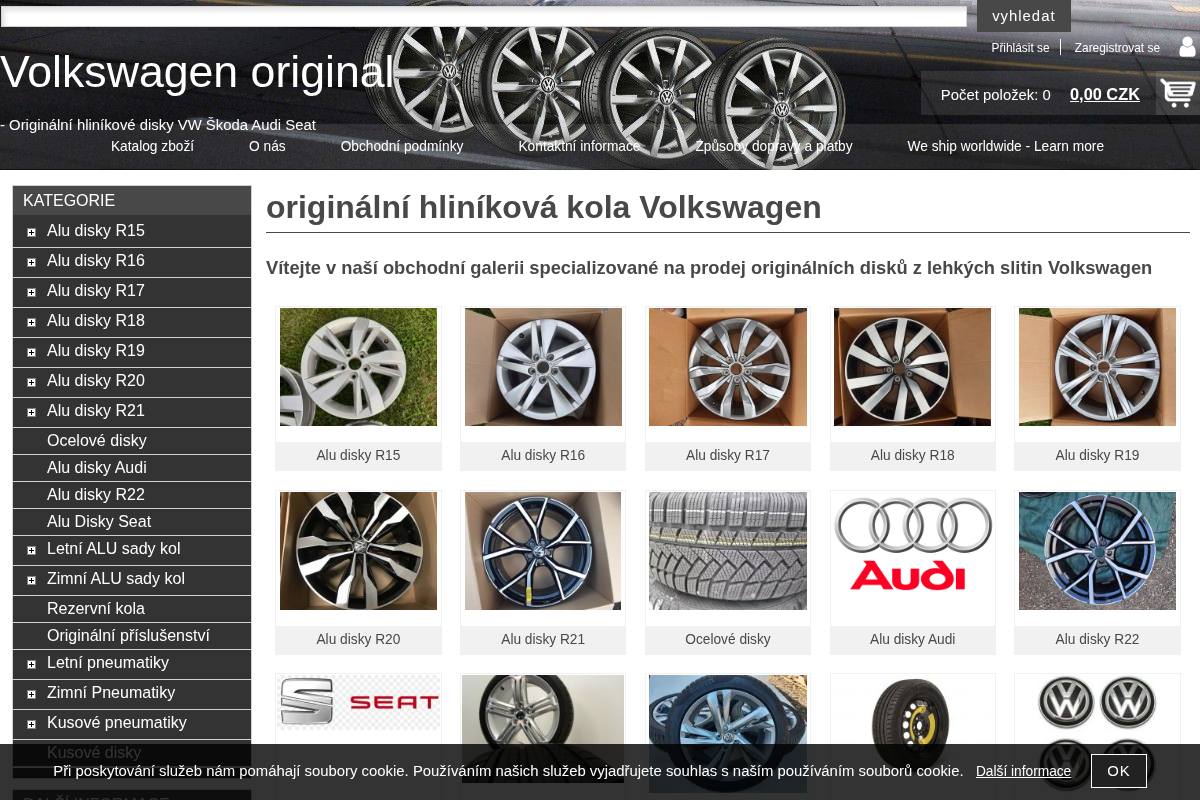Expand the Alu disky R20 category
Image resolution: width=1200 pixels, height=800 pixels.
pyautogui.click(x=32, y=382)
